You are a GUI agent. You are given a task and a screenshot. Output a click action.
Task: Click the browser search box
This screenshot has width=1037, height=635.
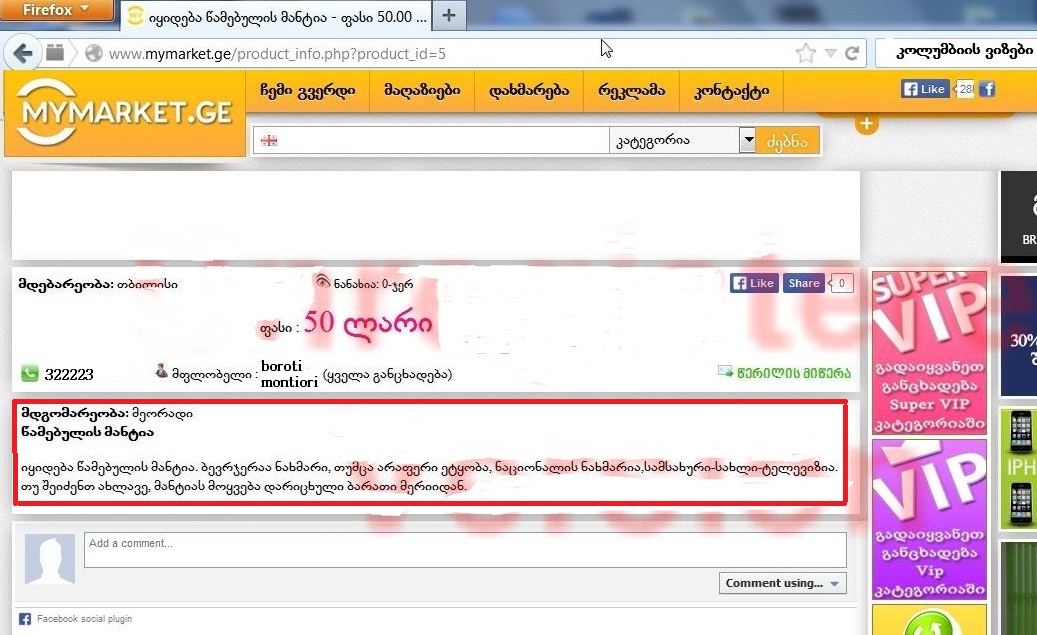coord(958,51)
